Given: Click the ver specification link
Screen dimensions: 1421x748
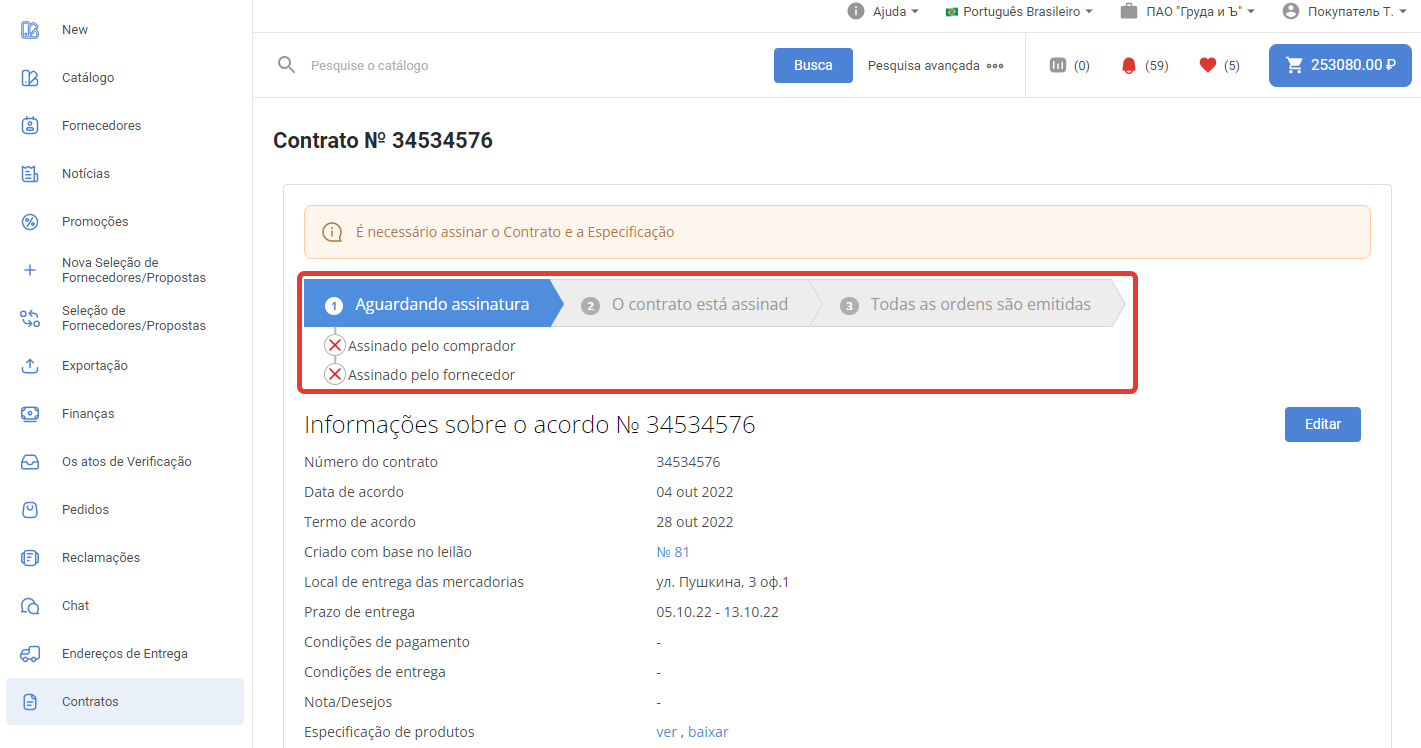Looking at the screenshot, I should click(666, 732).
